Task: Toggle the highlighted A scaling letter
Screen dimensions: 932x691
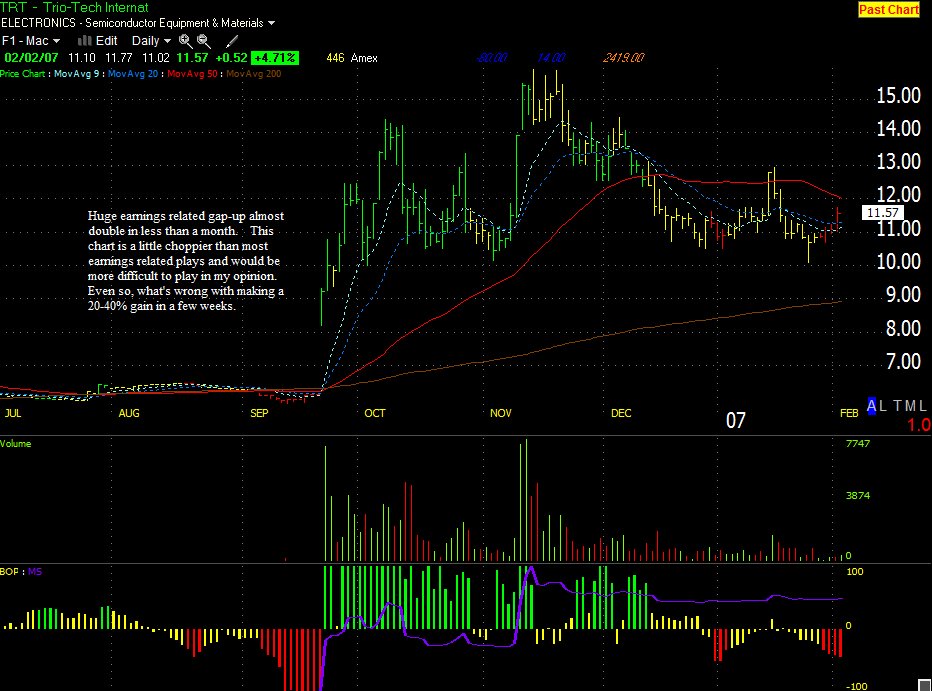Action: click(x=872, y=406)
